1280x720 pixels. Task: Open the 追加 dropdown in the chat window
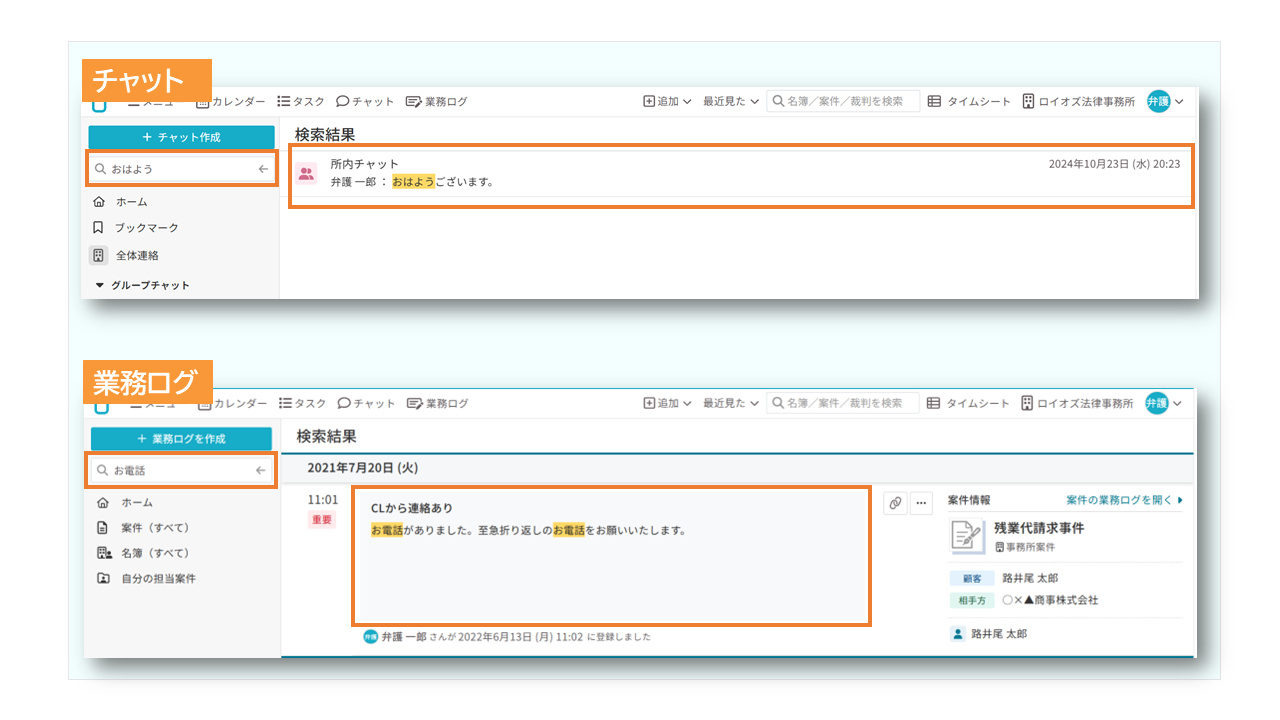click(667, 101)
